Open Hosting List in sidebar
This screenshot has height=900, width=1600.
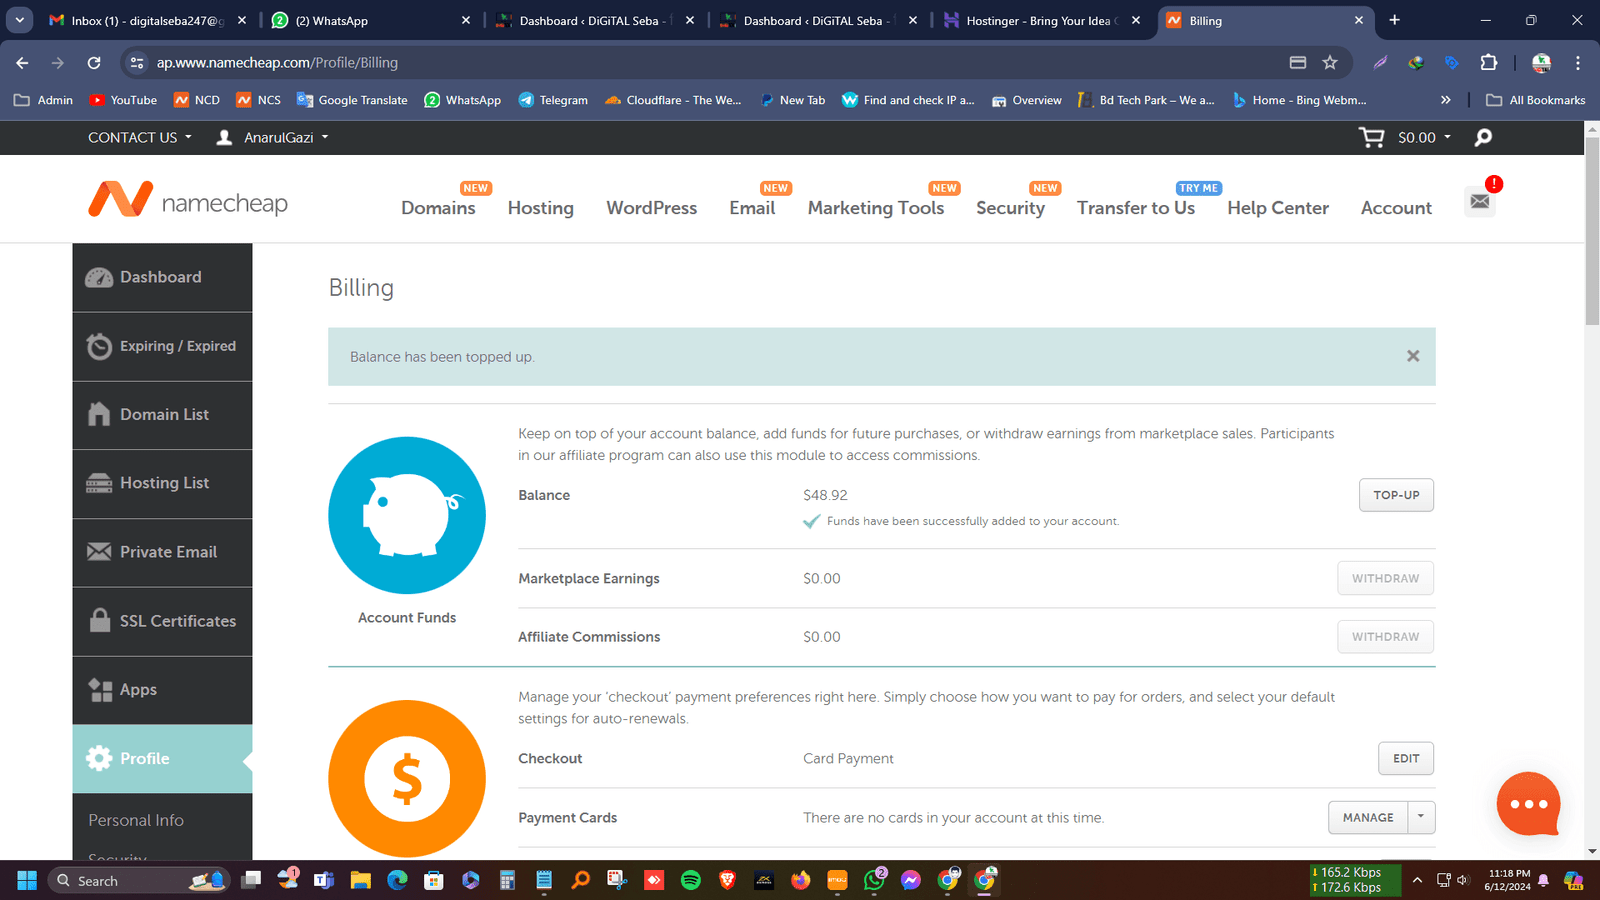click(x=162, y=483)
